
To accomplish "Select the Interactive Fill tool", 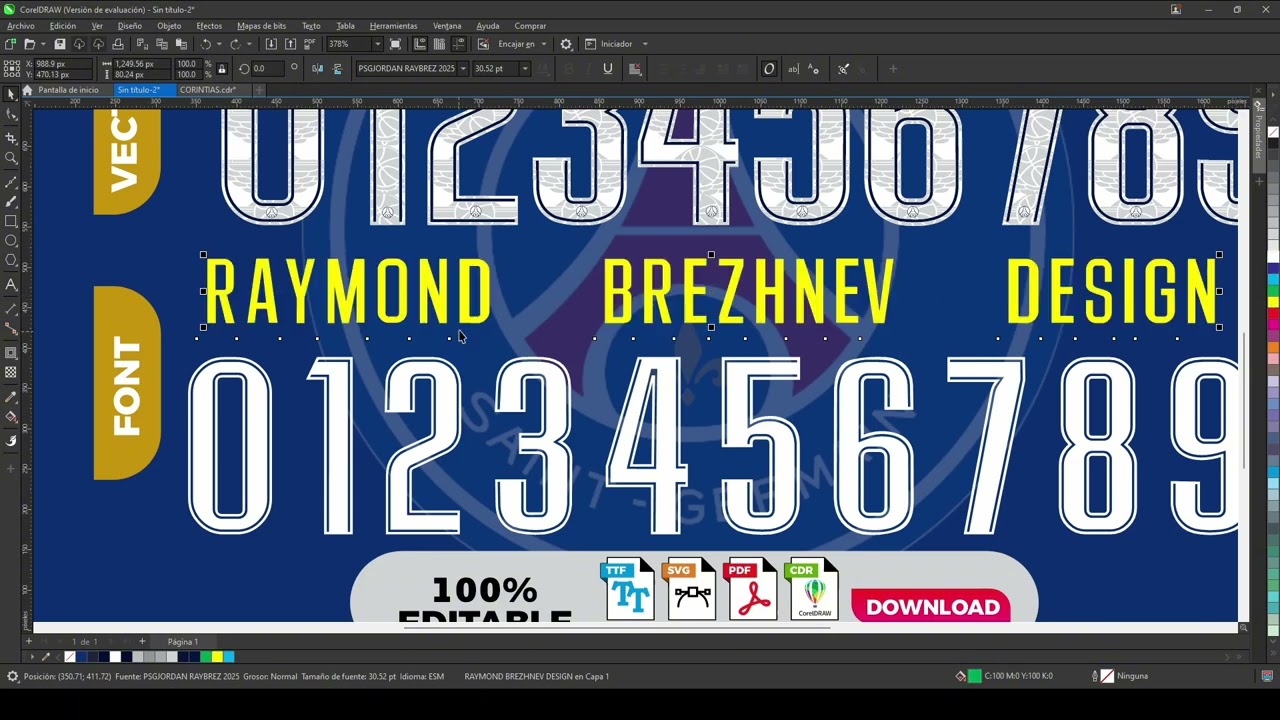I will (x=11, y=417).
